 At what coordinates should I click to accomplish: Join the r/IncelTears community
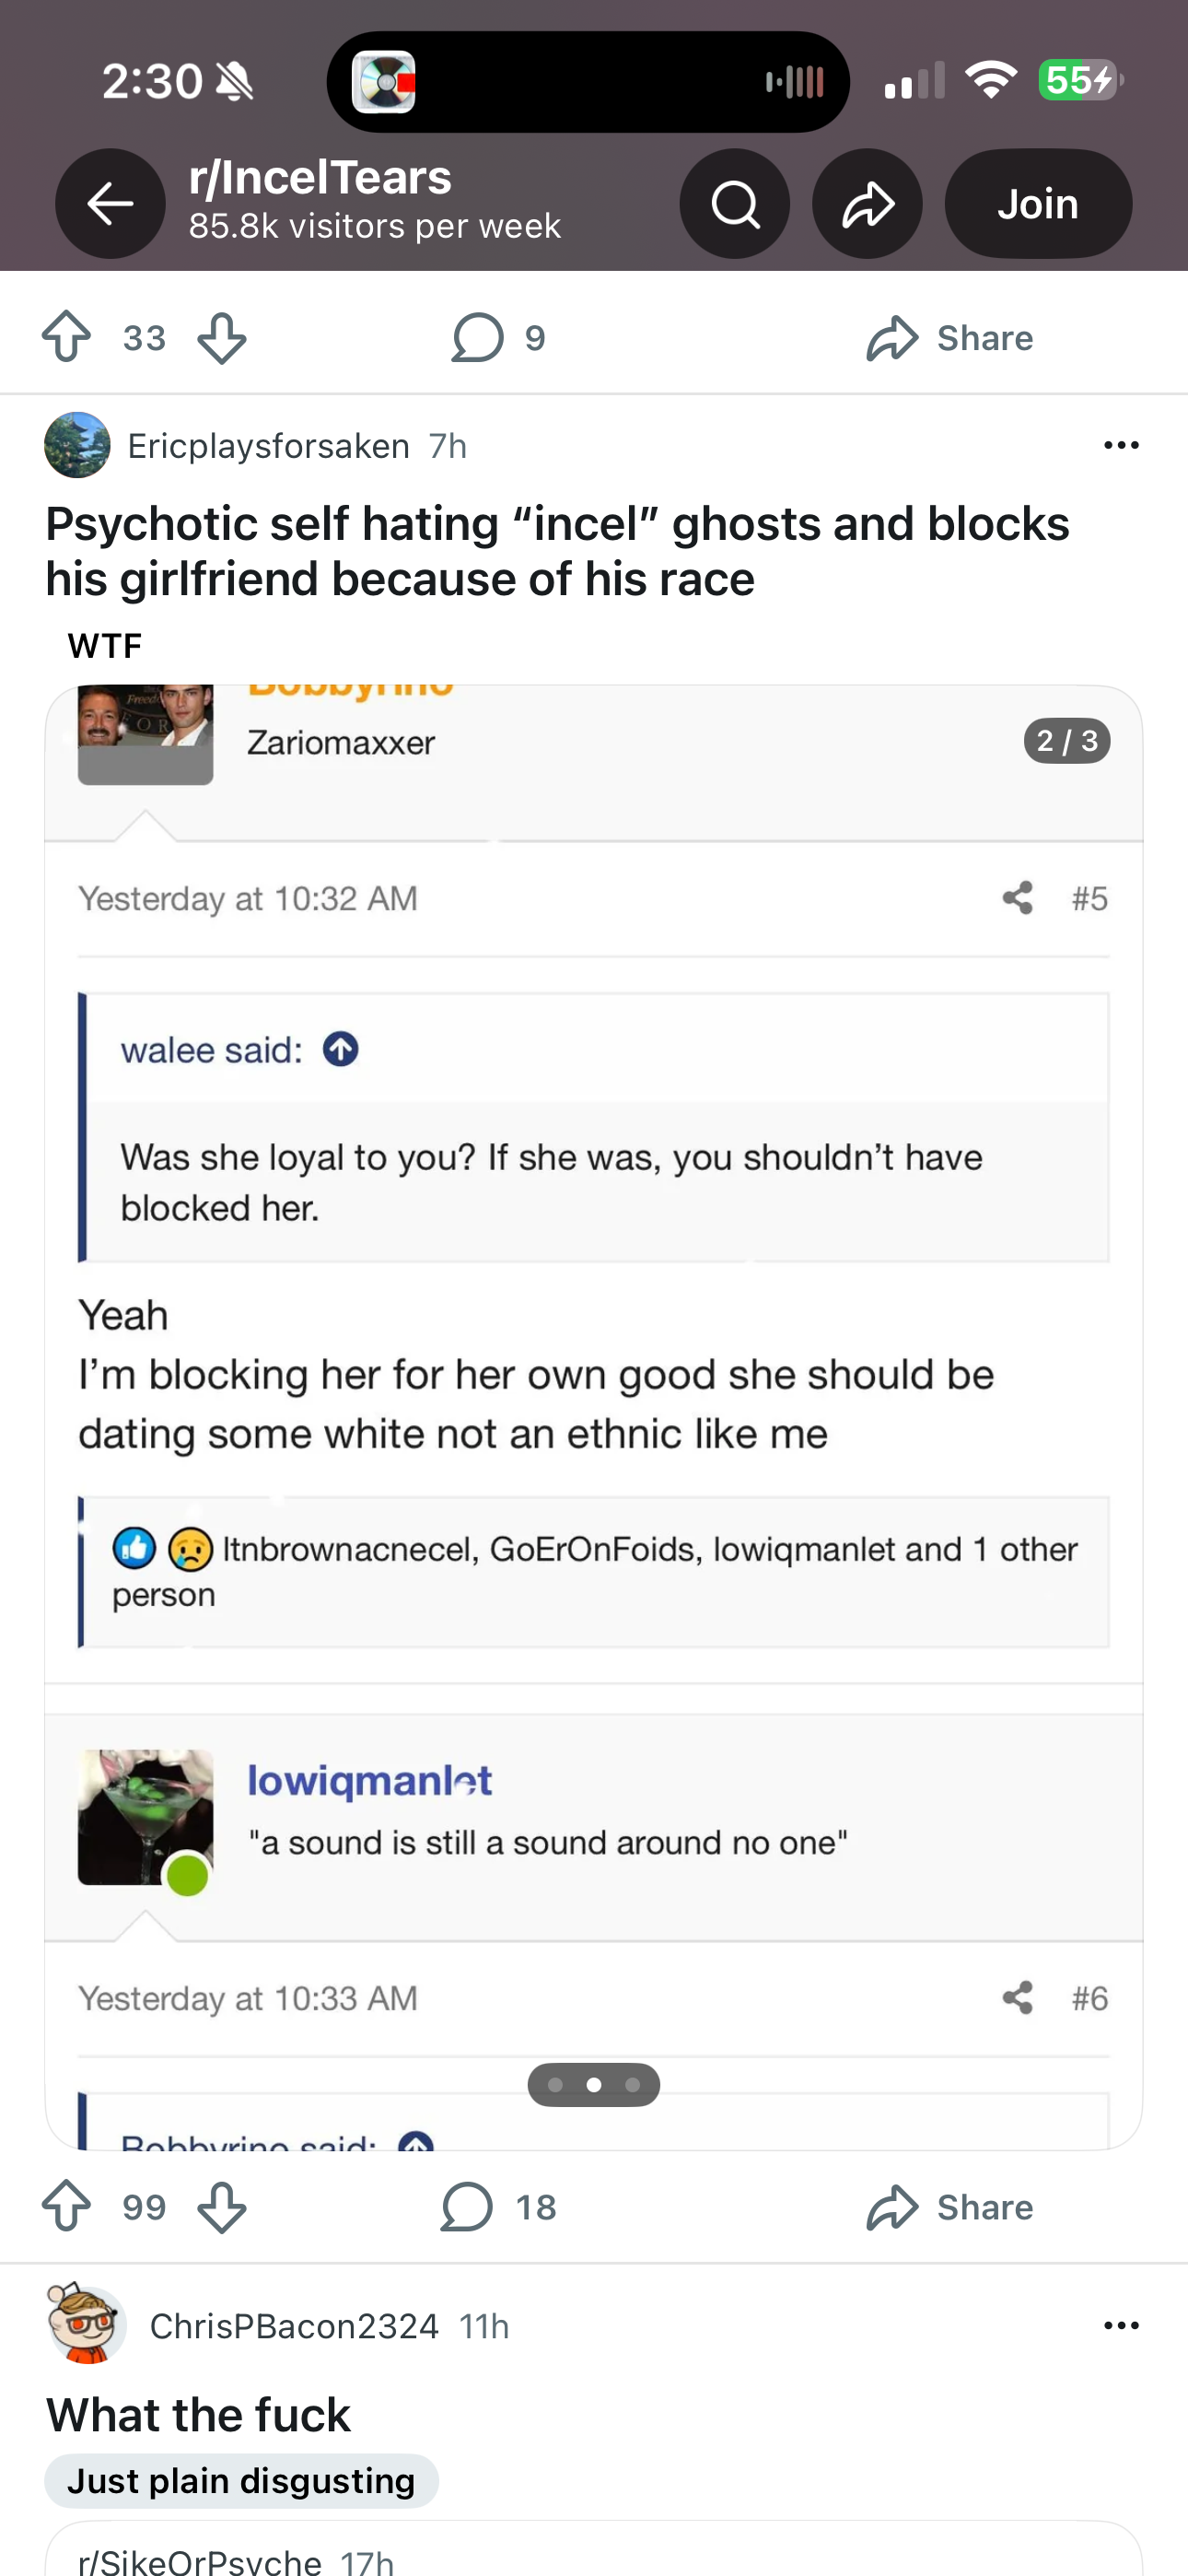point(1037,204)
